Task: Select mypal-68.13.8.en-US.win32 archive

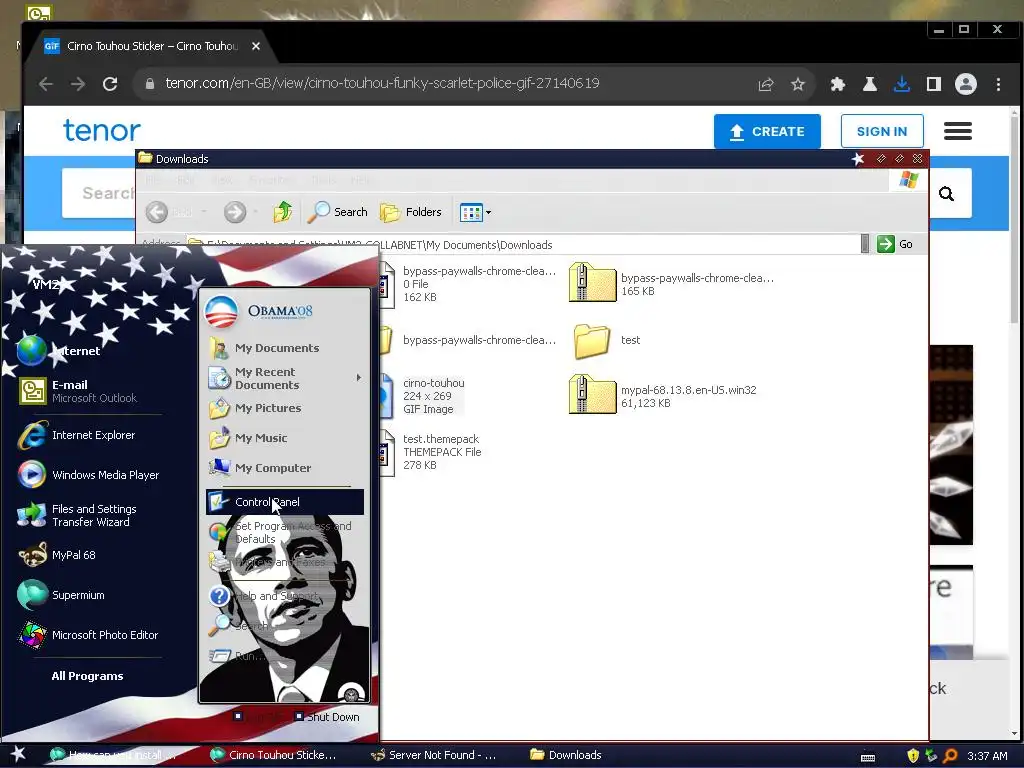Action: [x=663, y=396]
